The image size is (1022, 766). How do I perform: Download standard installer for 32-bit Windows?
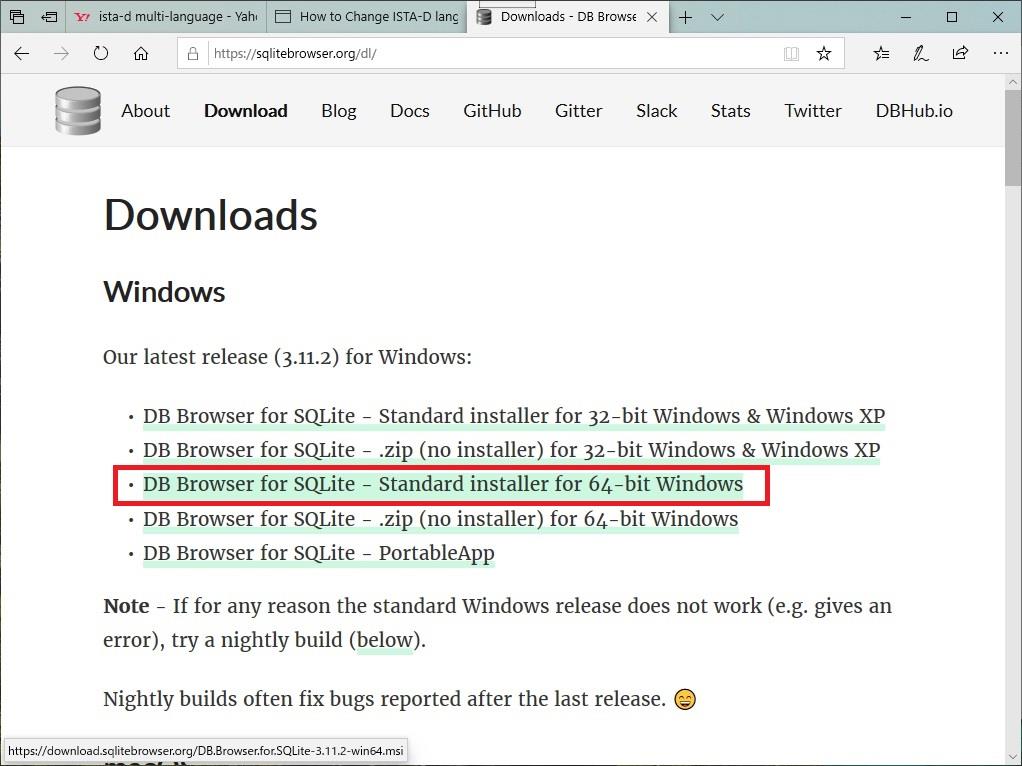click(514, 416)
